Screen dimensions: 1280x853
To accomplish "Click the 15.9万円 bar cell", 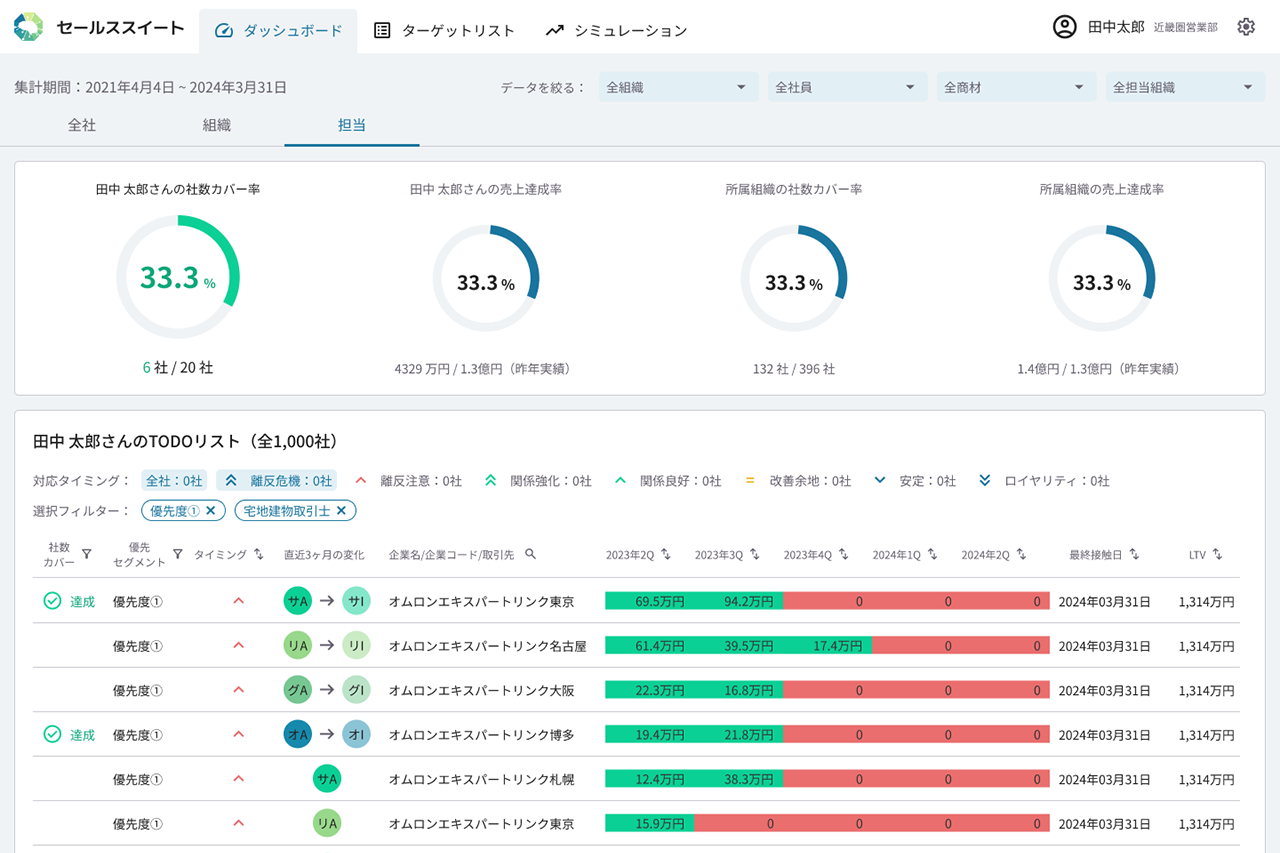I will click(650, 823).
